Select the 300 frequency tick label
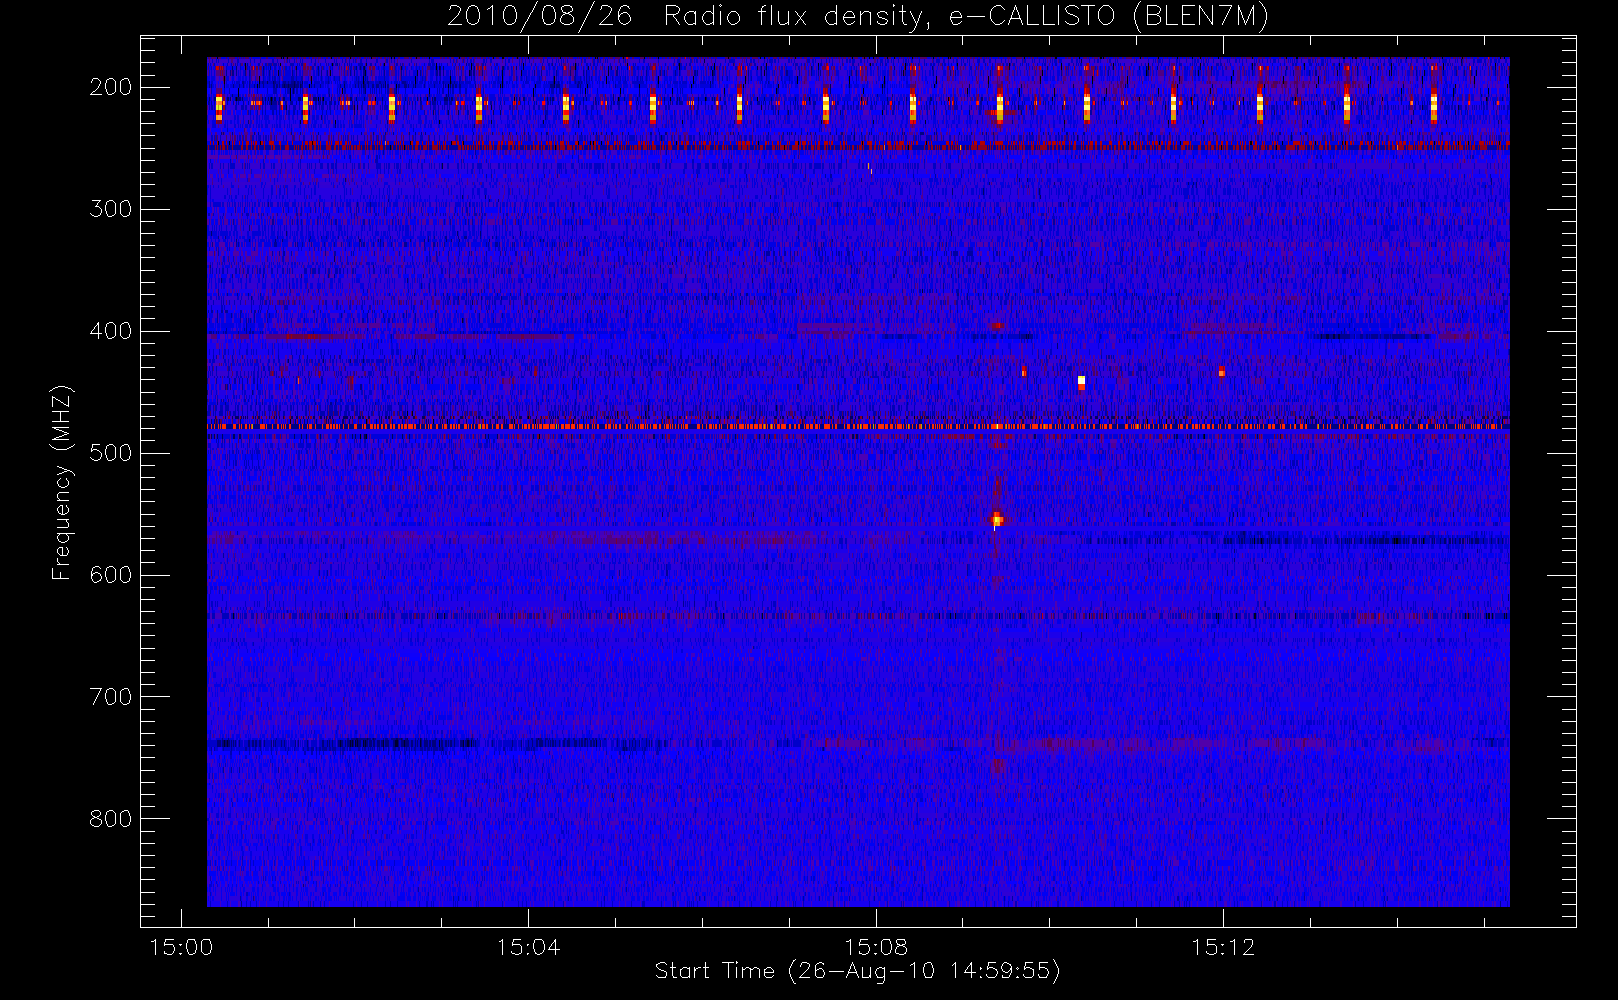This screenshot has width=1618, height=1000. pyautogui.click(x=110, y=209)
